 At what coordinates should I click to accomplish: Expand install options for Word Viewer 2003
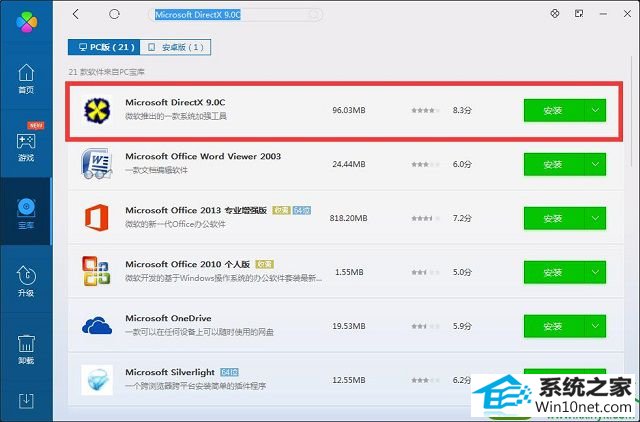point(596,164)
